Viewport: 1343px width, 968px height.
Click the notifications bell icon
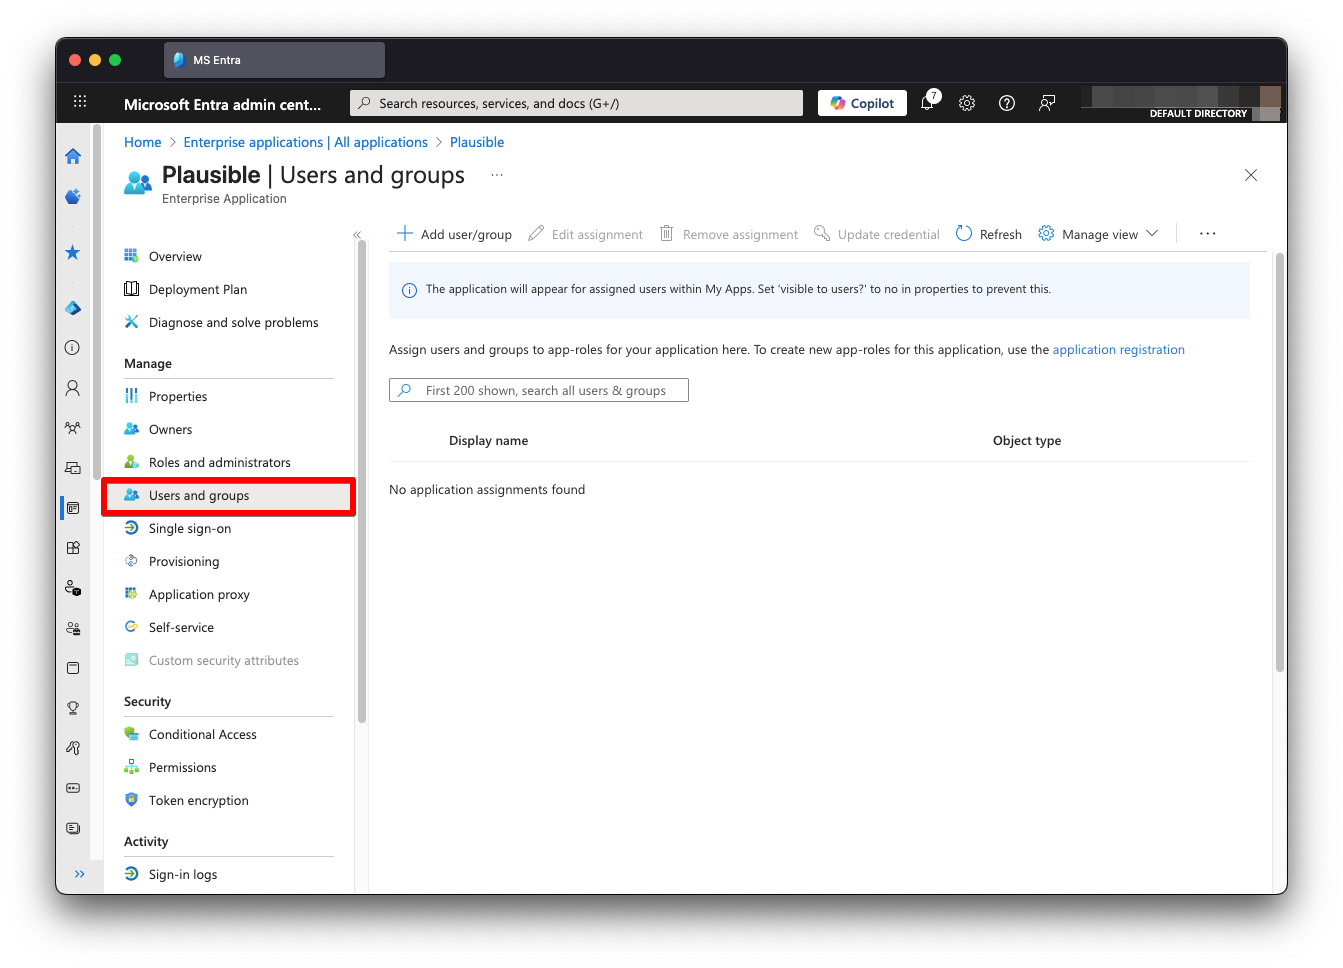926,102
